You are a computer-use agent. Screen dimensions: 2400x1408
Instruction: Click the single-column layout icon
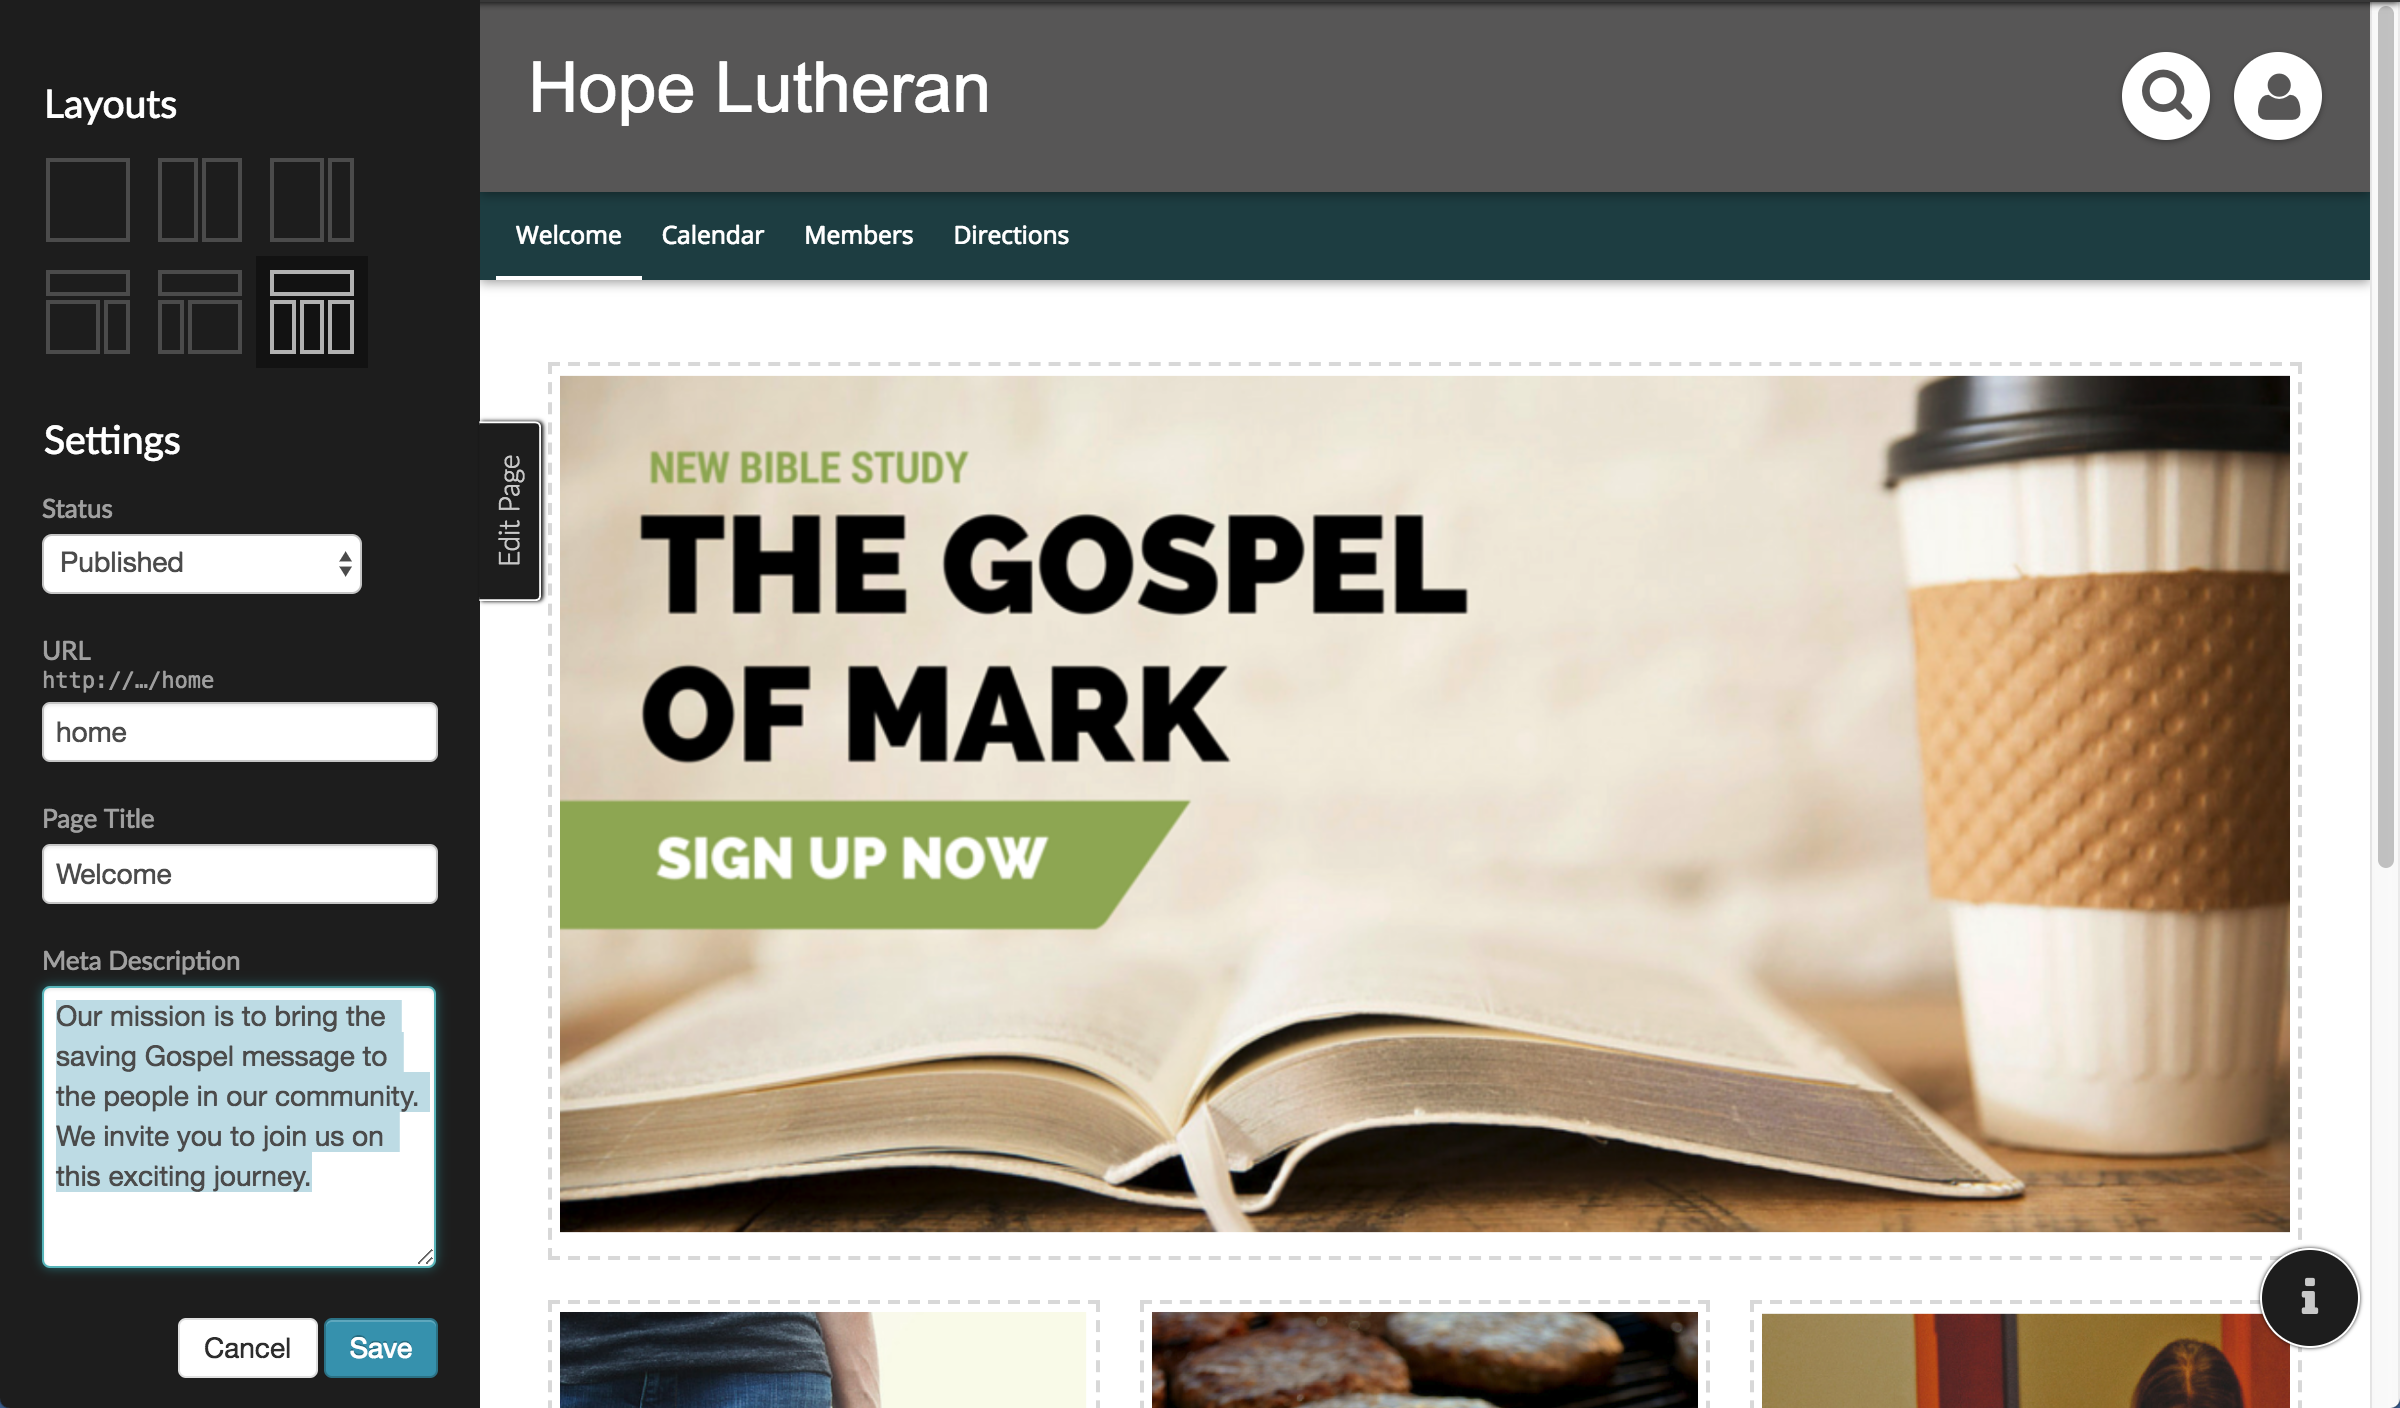coord(87,198)
